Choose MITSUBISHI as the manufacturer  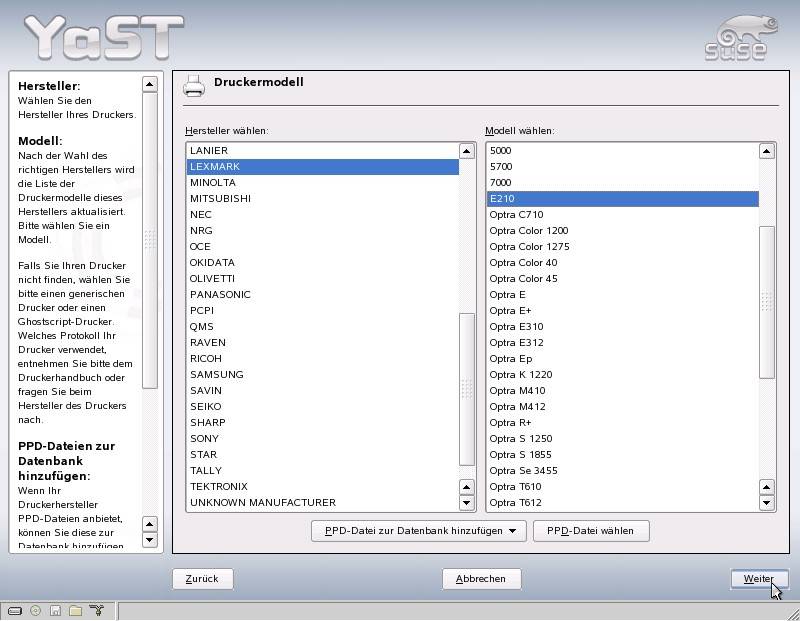[322, 198]
